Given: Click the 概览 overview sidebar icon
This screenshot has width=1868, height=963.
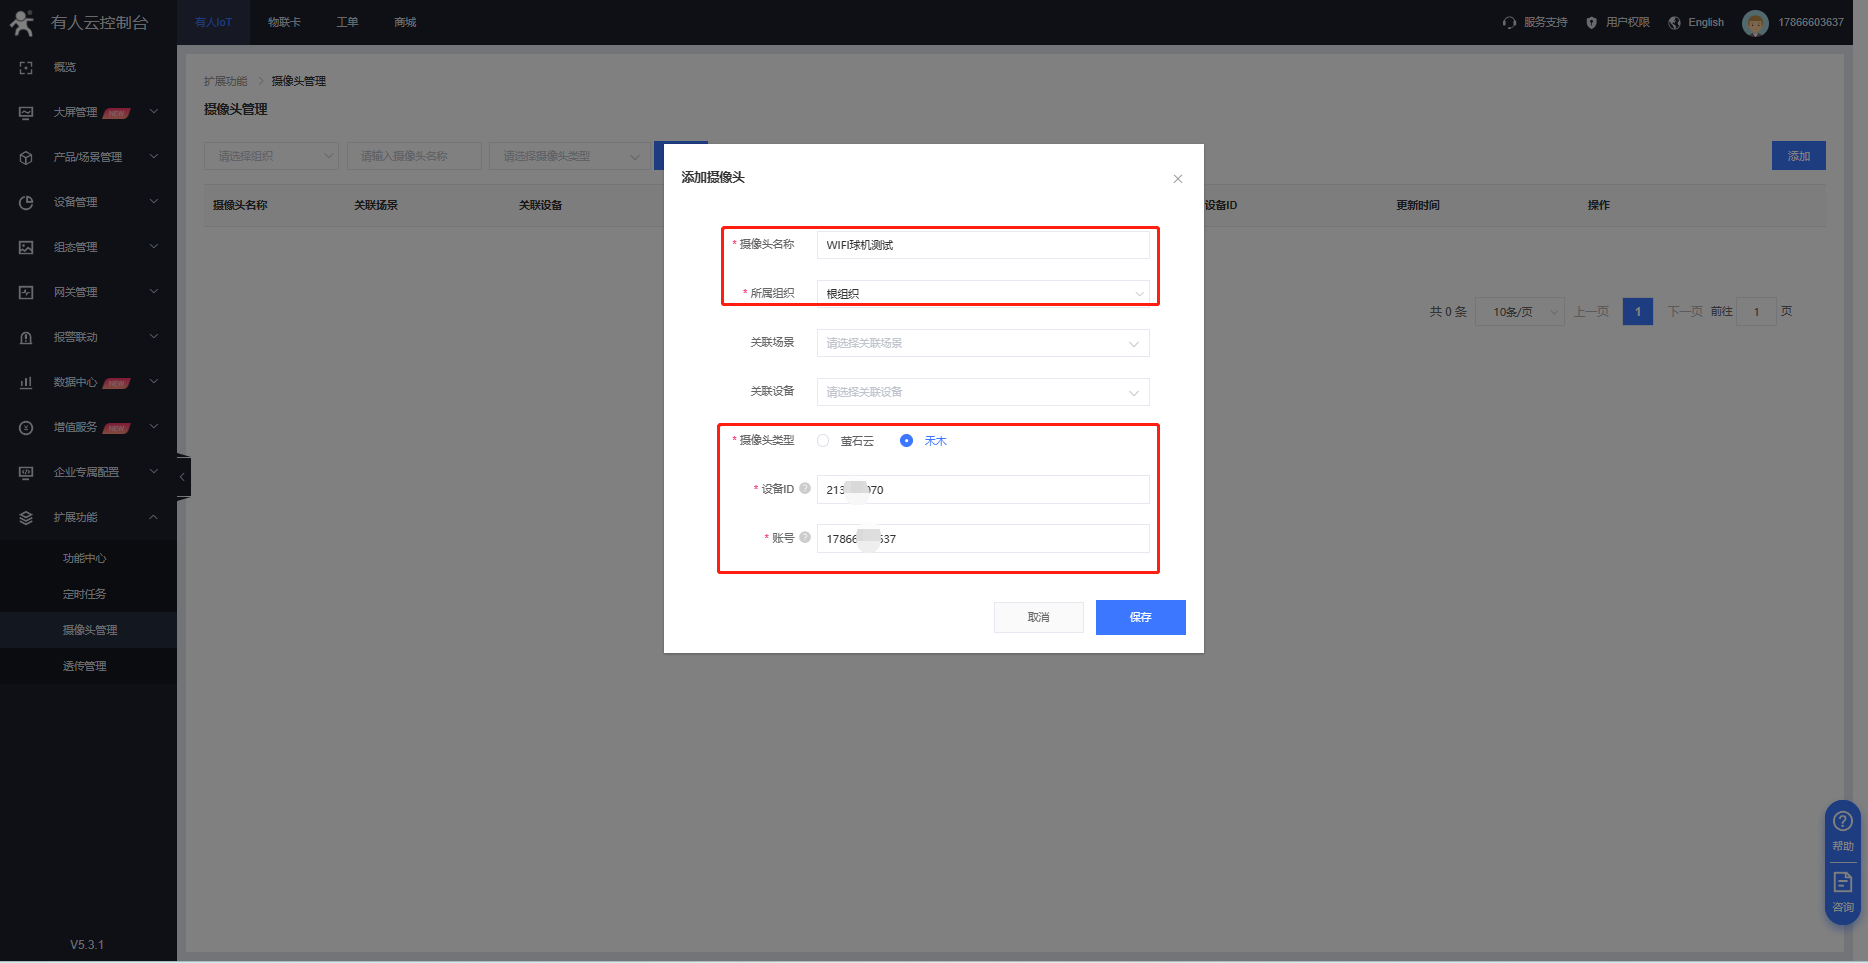Looking at the screenshot, I should (27, 67).
